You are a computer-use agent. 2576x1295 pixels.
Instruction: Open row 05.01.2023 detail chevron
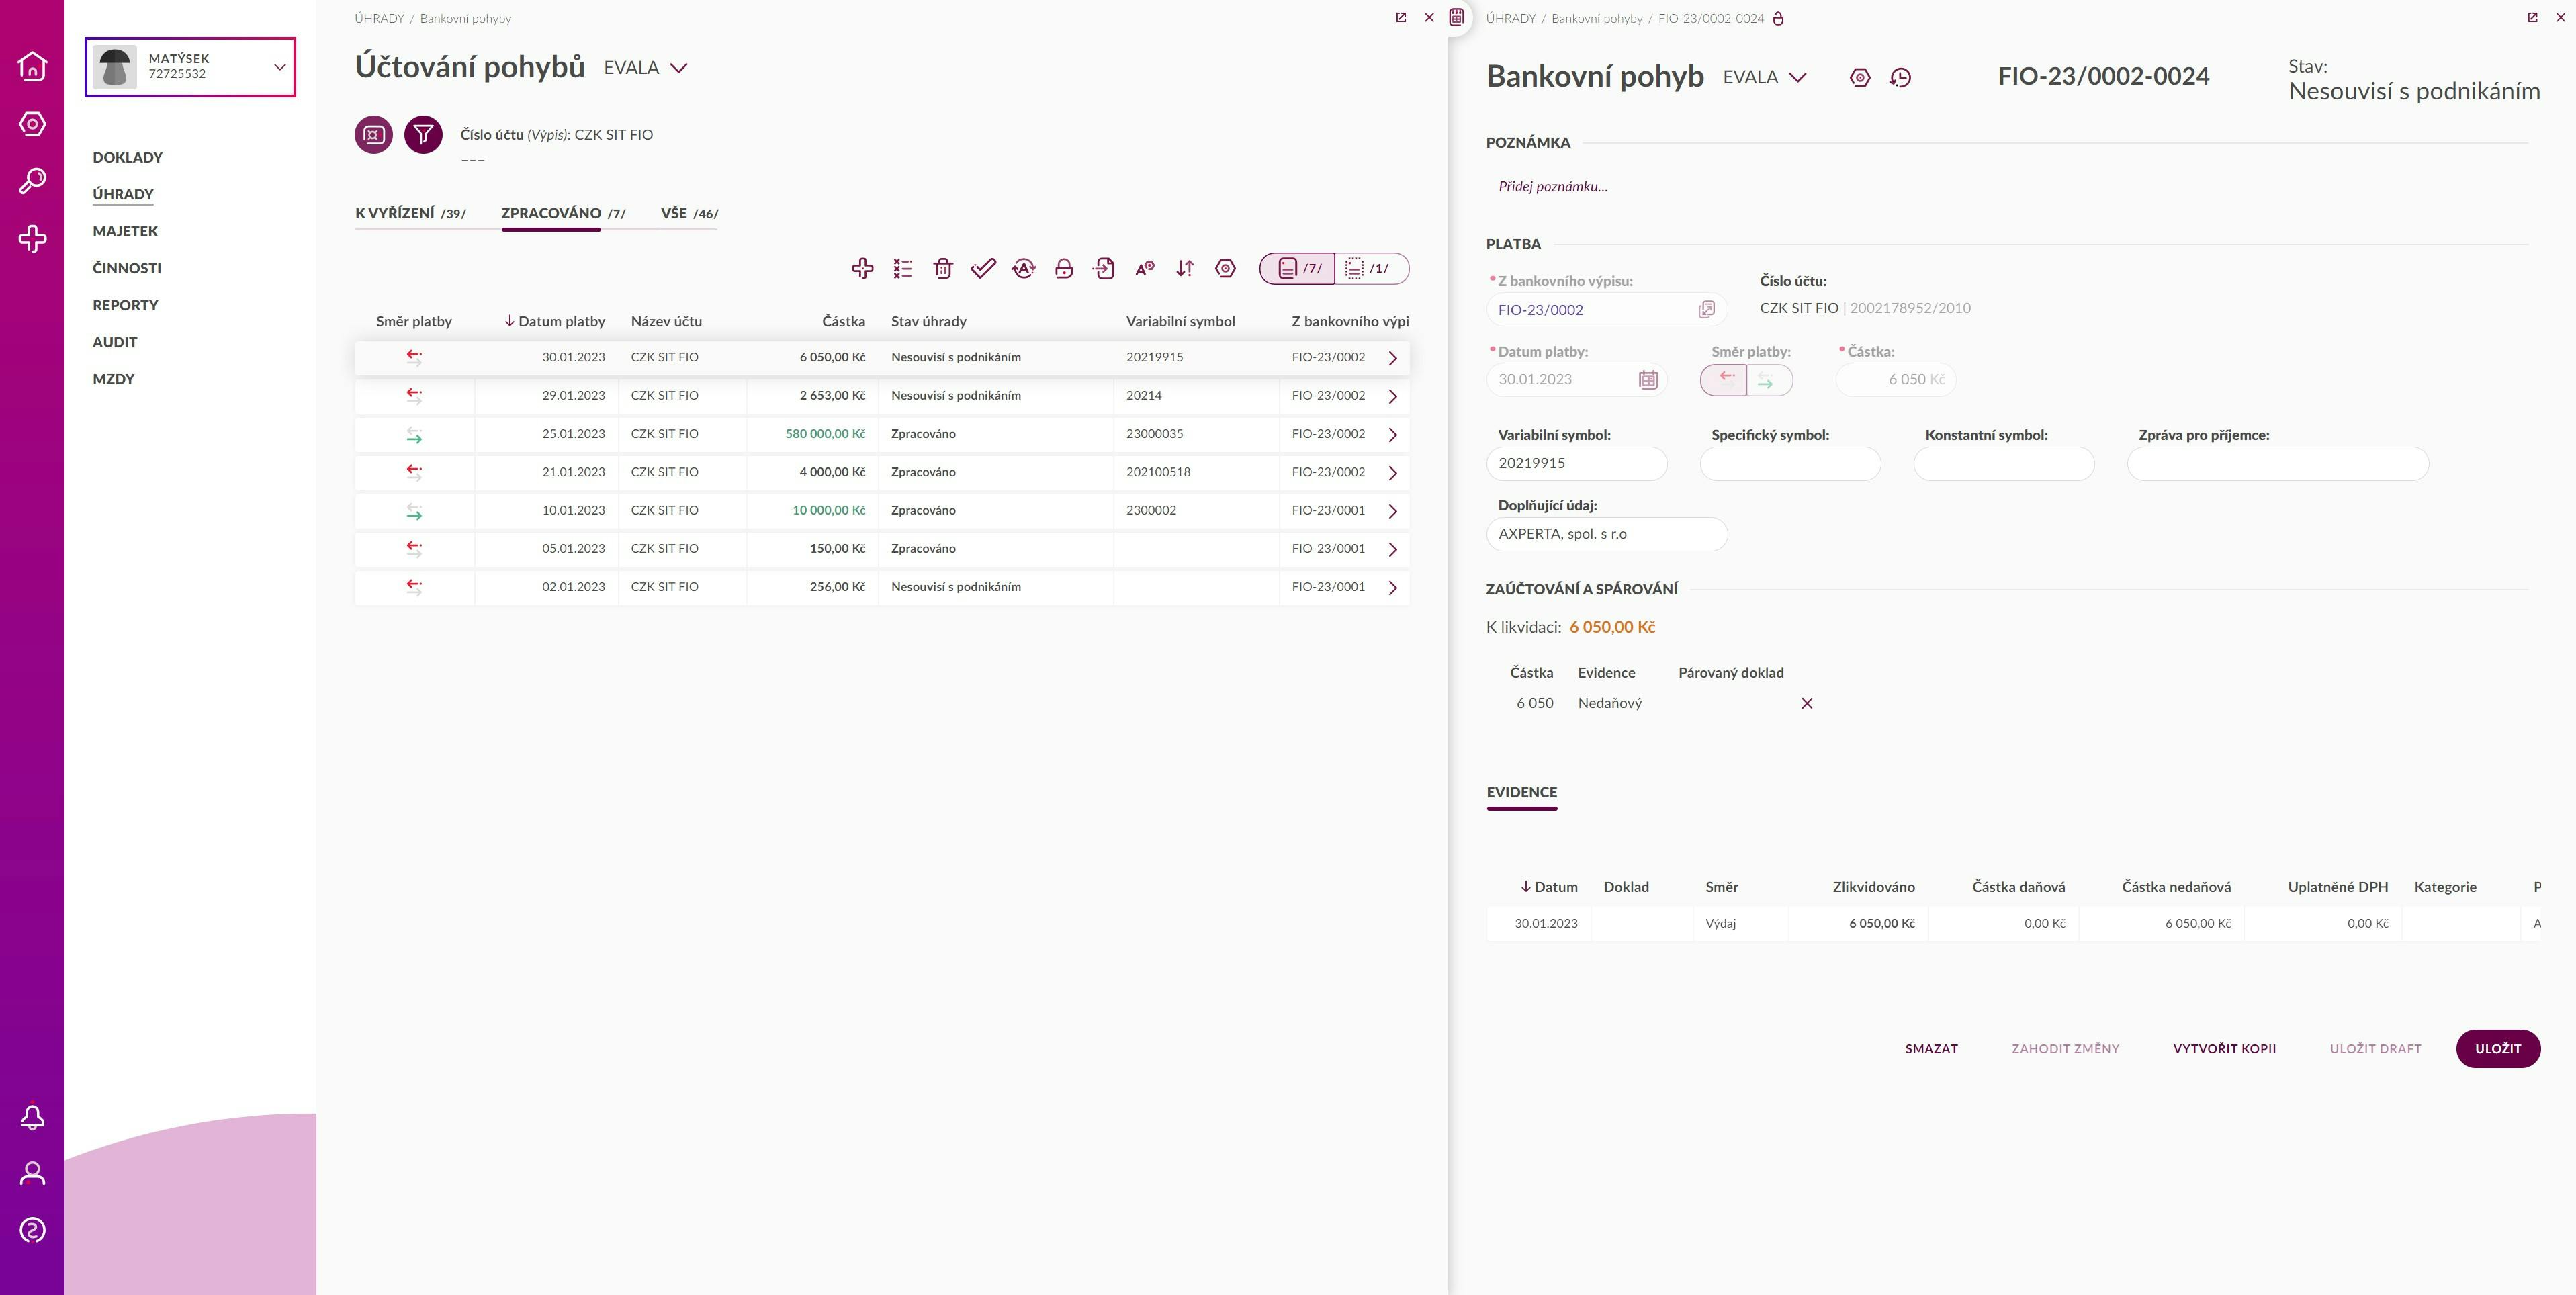(x=1393, y=550)
